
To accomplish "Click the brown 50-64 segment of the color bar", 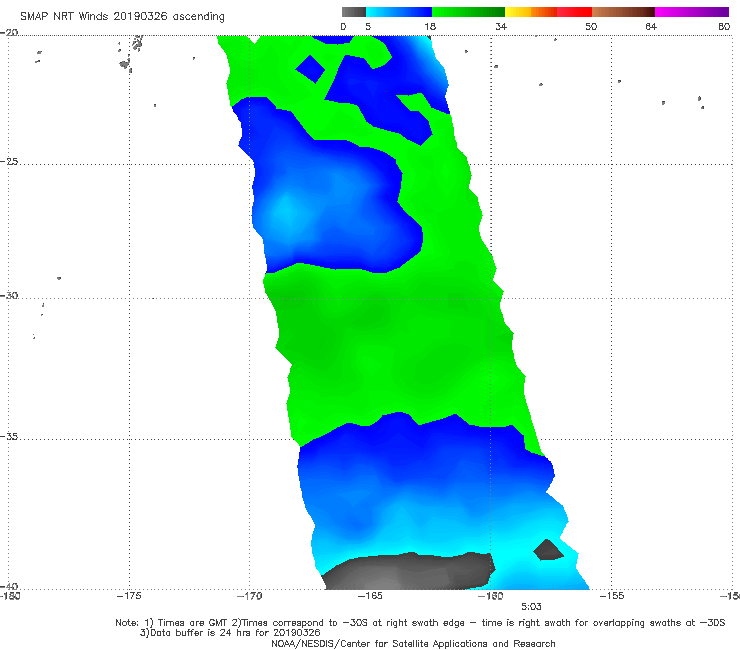I will point(623,12).
